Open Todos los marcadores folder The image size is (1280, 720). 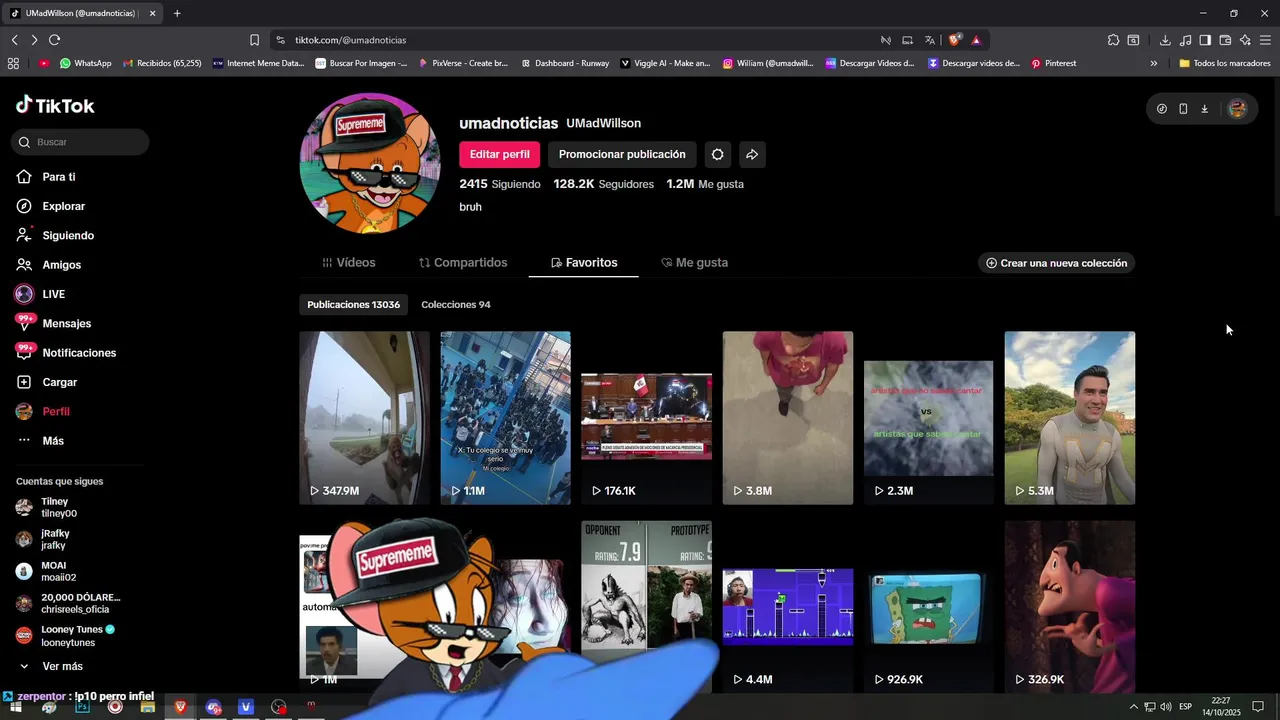1225,63
